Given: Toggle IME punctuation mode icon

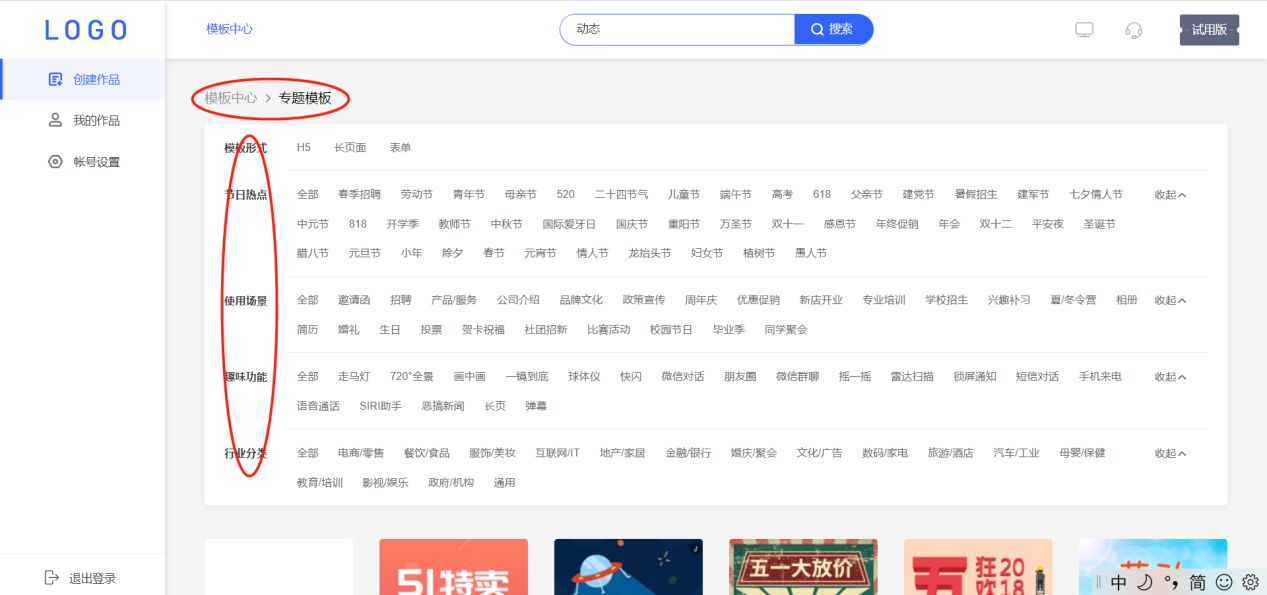Looking at the screenshot, I should [1171, 581].
